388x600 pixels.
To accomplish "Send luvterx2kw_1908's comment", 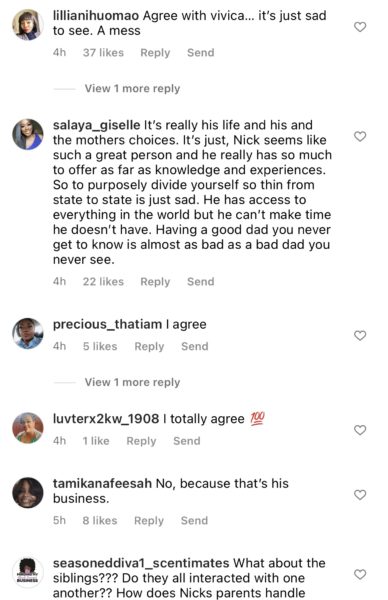I will [187, 441].
